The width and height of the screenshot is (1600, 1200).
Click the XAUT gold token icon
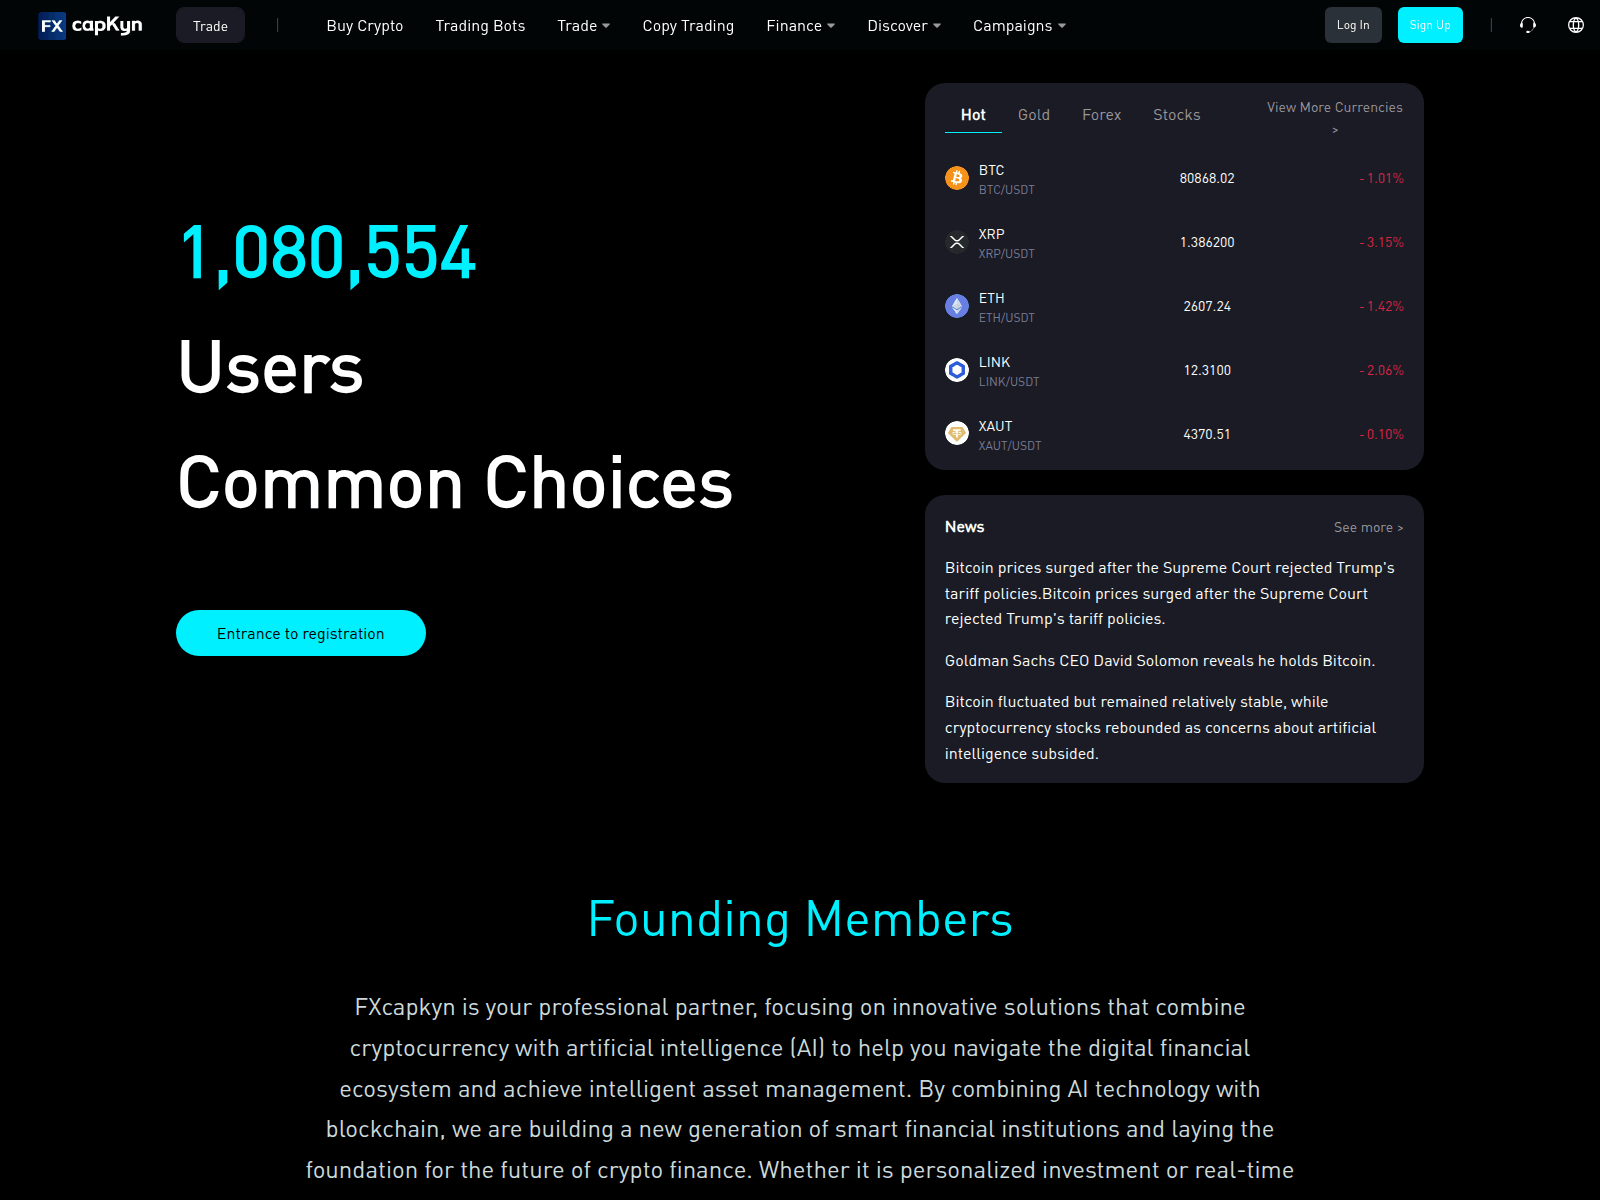[957, 434]
